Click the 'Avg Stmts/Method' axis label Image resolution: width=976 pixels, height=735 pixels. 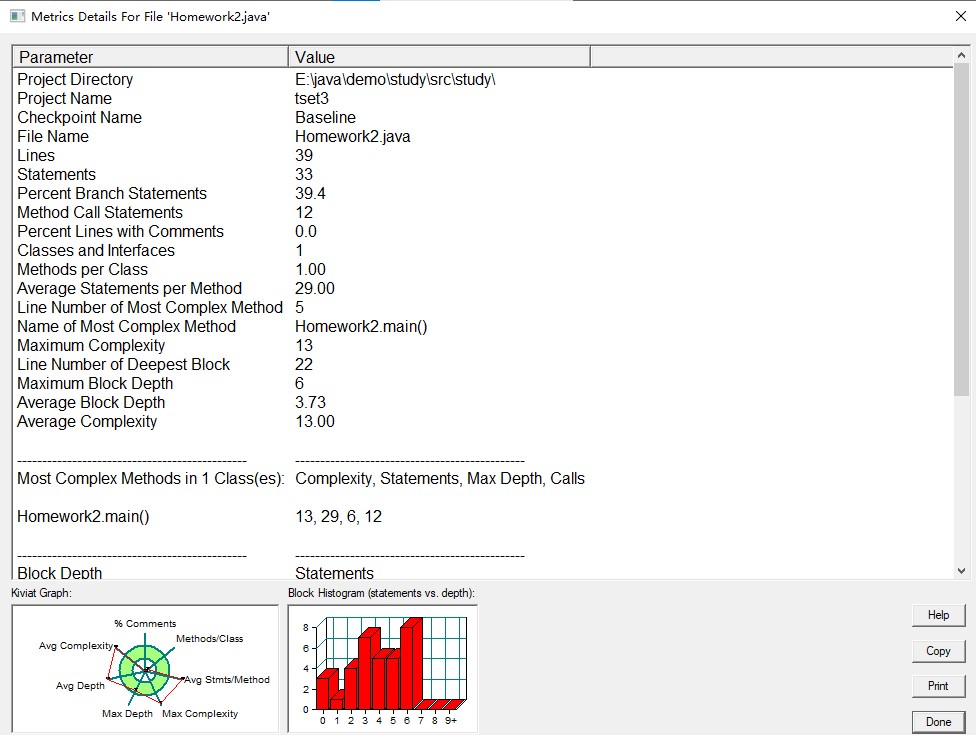click(x=227, y=680)
